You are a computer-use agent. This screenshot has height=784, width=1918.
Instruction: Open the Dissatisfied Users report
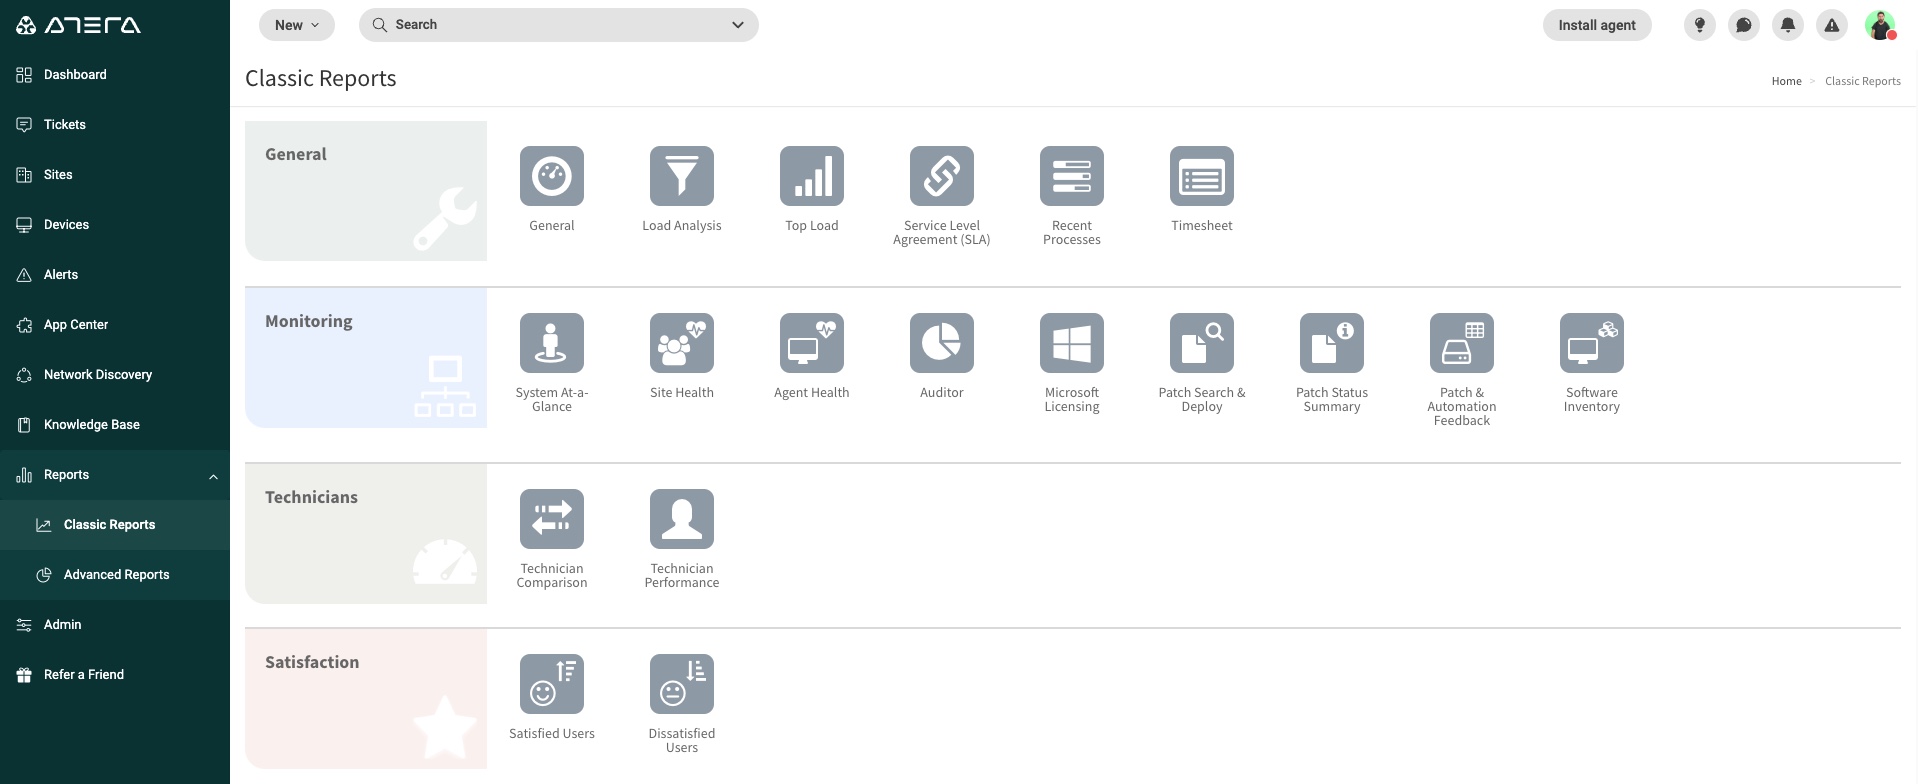[681, 684]
